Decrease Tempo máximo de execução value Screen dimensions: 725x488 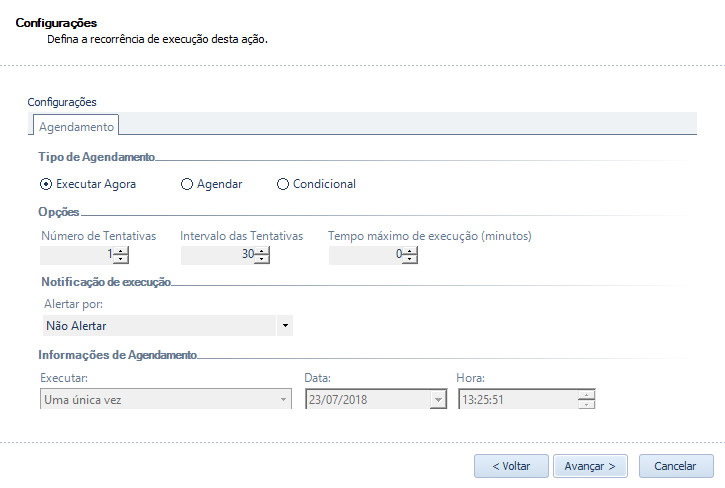[409, 258]
